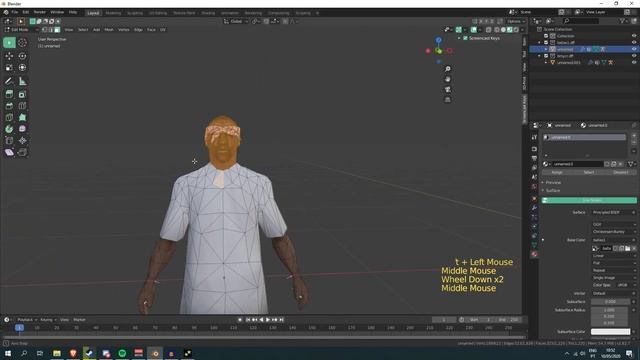Switch to Wireframe shading
The width and height of the screenshot is (640, 360).
(x=497, y=30)
